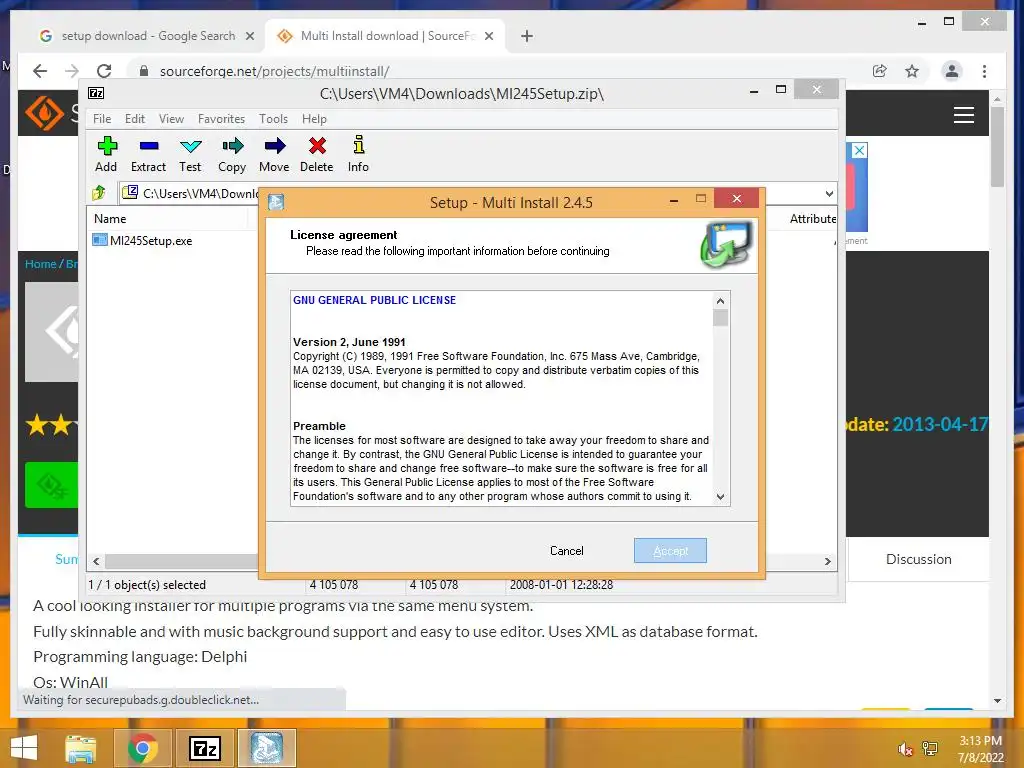Viewport: 1024px width, 768px height.
Task: Click the Chrome address bar URL
Action: [x=274, y=71]
